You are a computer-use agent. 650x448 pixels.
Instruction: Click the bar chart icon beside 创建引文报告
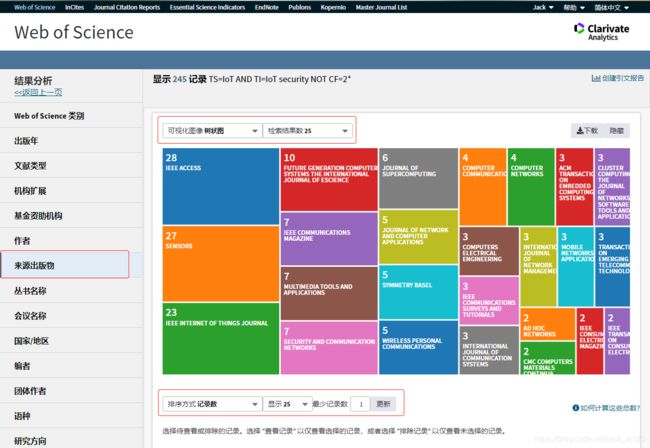tap(596, 78)
